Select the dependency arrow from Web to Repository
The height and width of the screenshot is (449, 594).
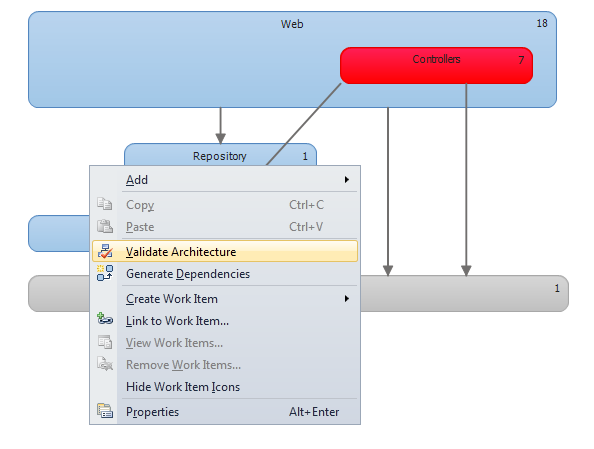click(x=220, y=126)
